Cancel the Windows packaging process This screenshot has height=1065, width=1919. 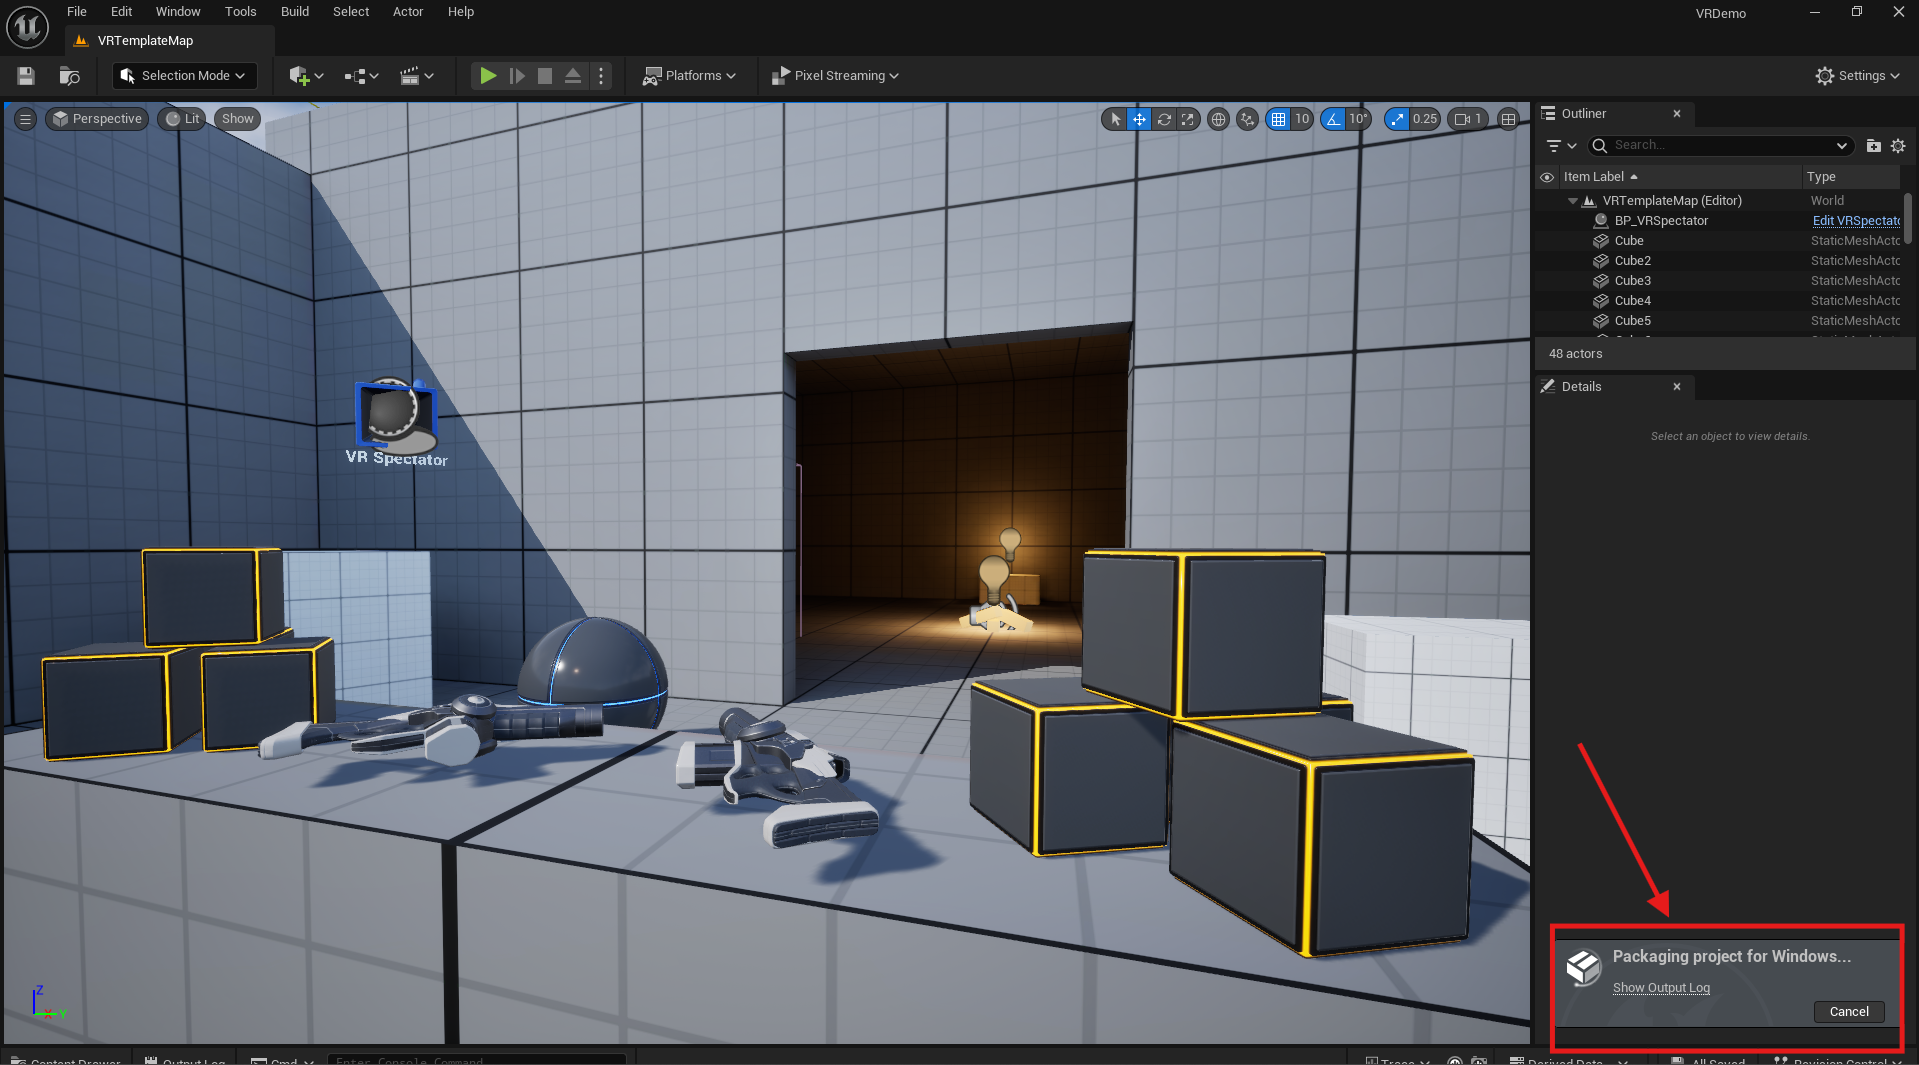click(1848, 1012)
